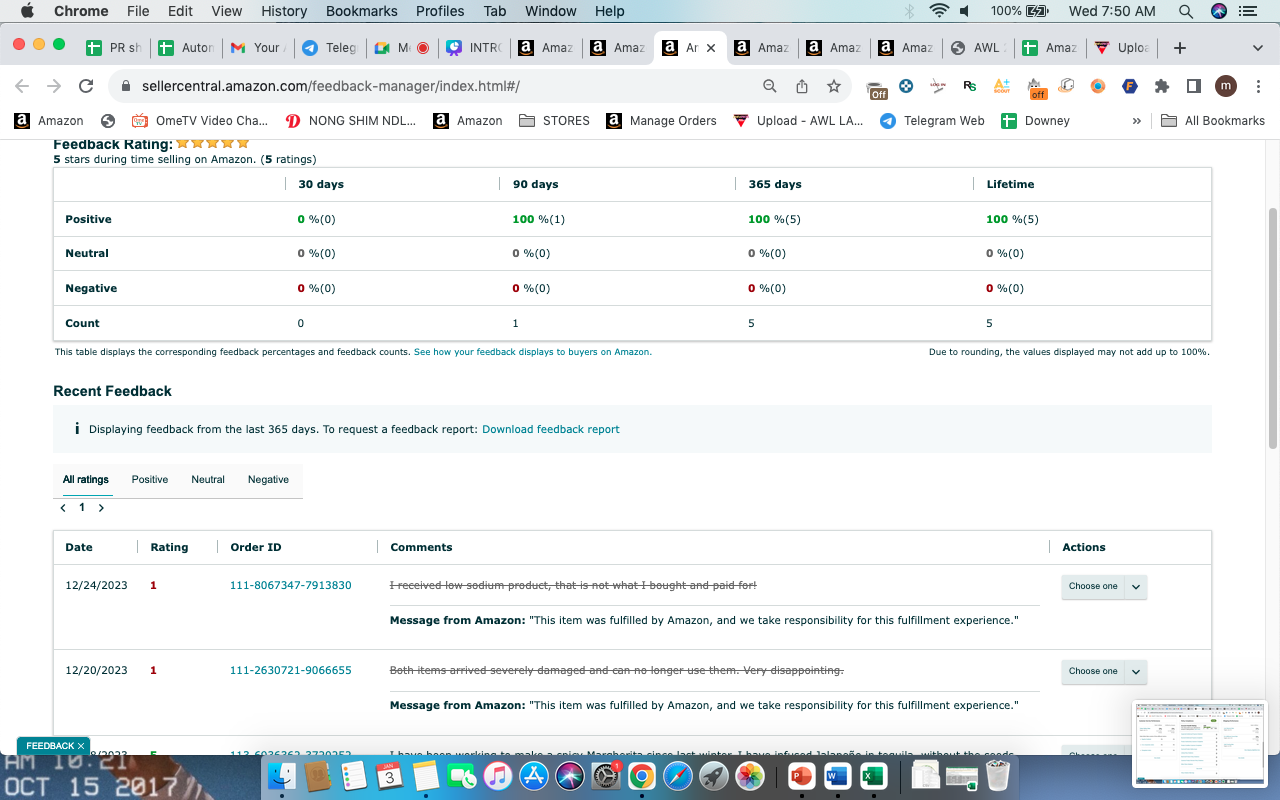Click the browser back arrow
Screen dimensions: 1280x800
22,86
